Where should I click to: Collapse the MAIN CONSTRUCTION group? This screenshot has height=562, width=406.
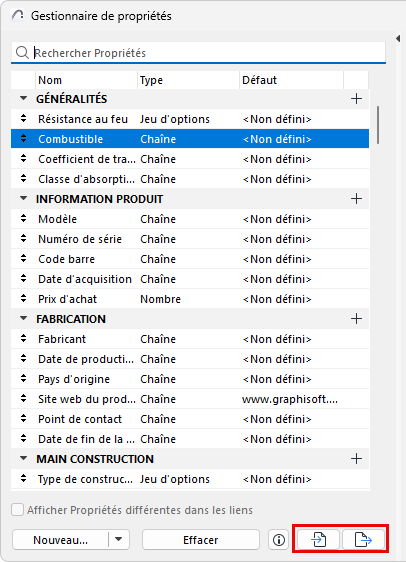point(24,458)
